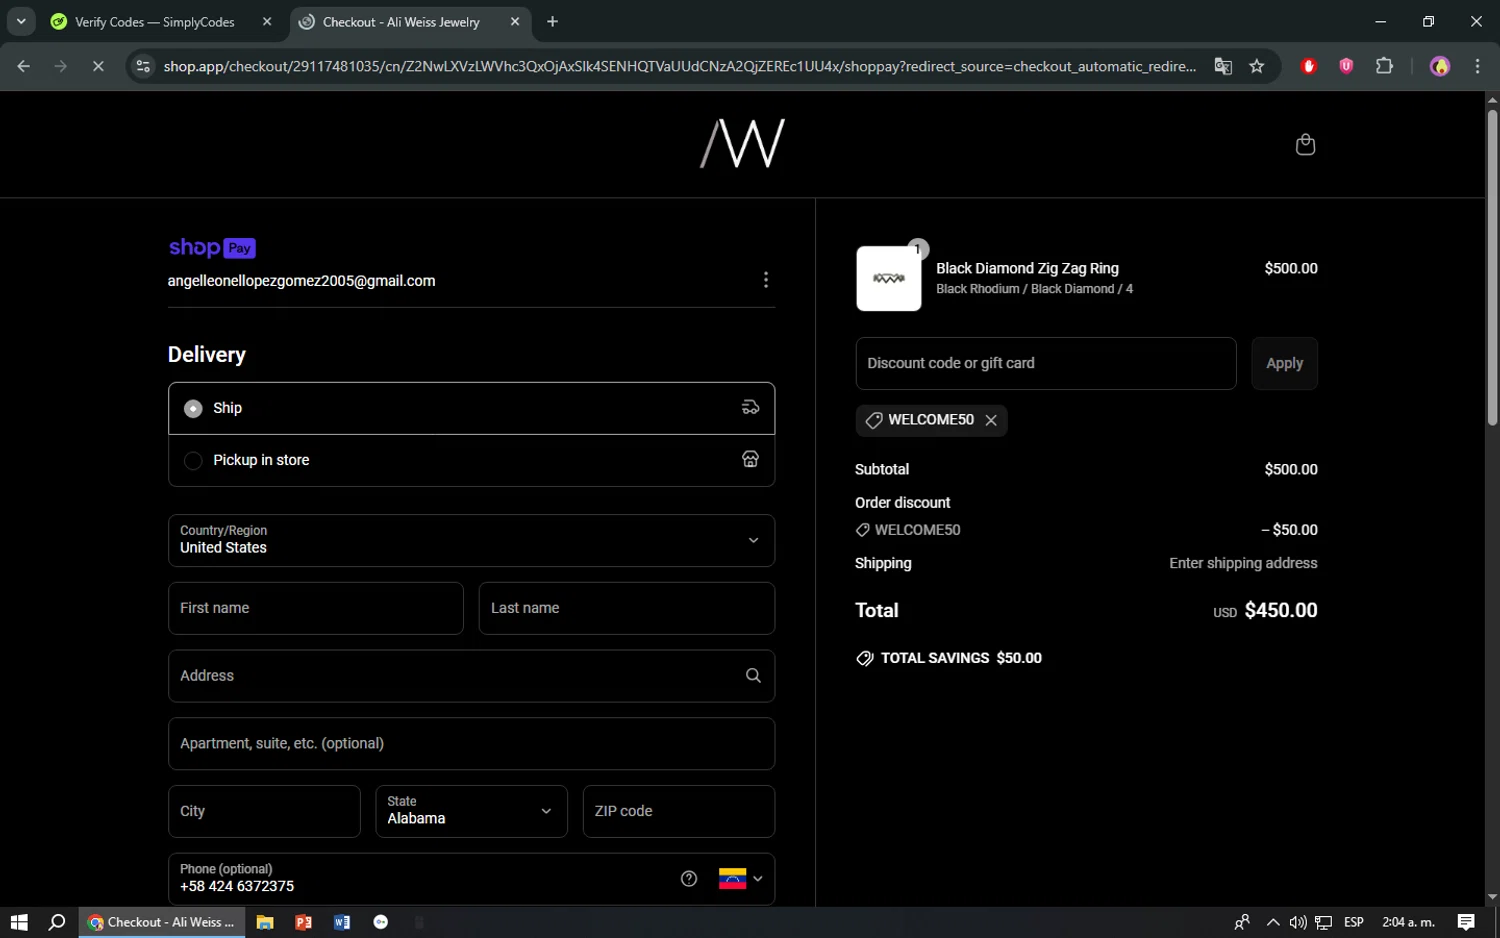Select the Pickup in store option
This screenshot has width=1500, height=938.
click(471, 460)
